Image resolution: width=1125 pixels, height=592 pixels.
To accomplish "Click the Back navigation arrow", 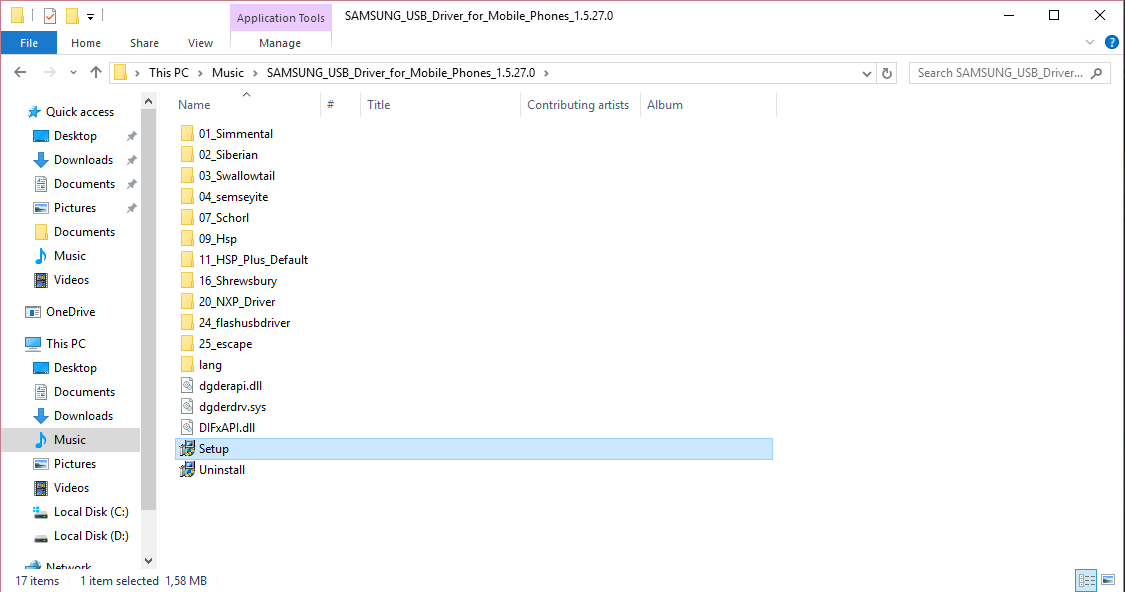I will pyautogui.click(x=20, y=72).
